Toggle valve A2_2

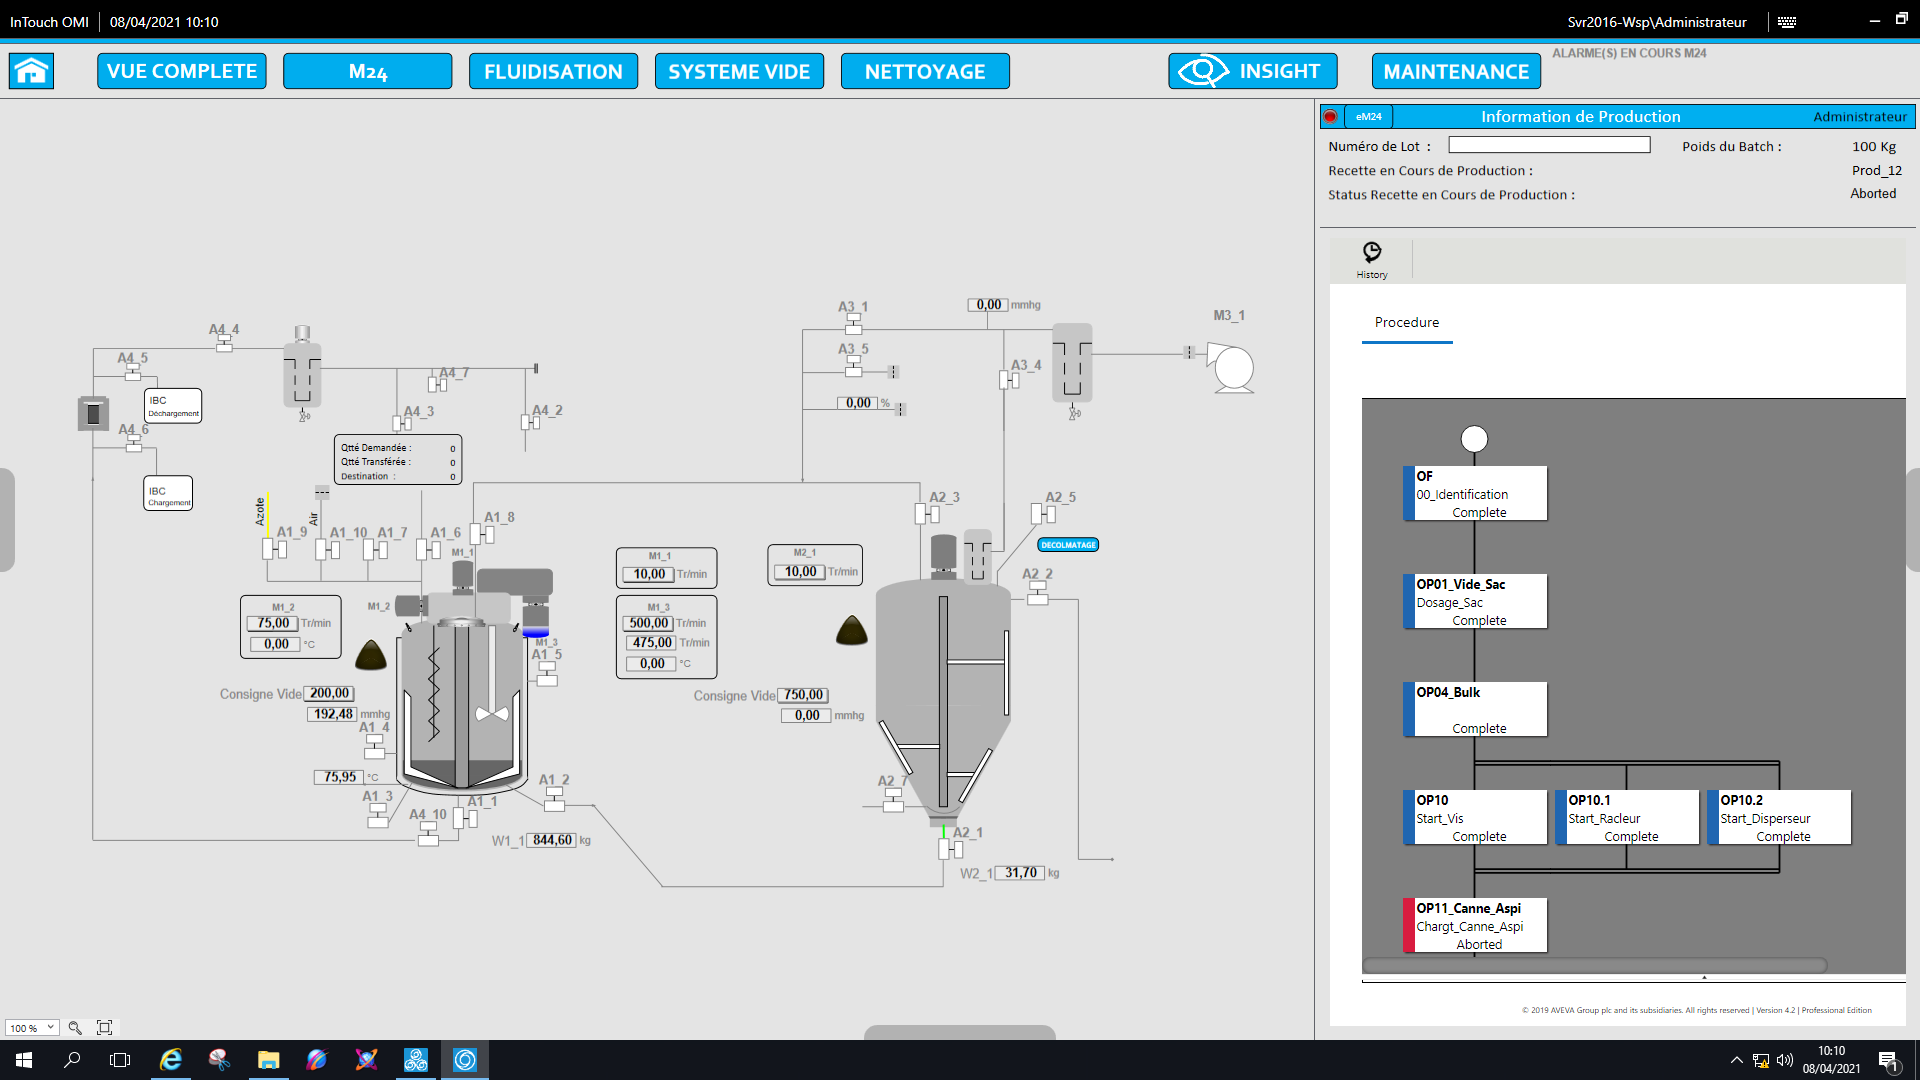(x=1037, y=594)
